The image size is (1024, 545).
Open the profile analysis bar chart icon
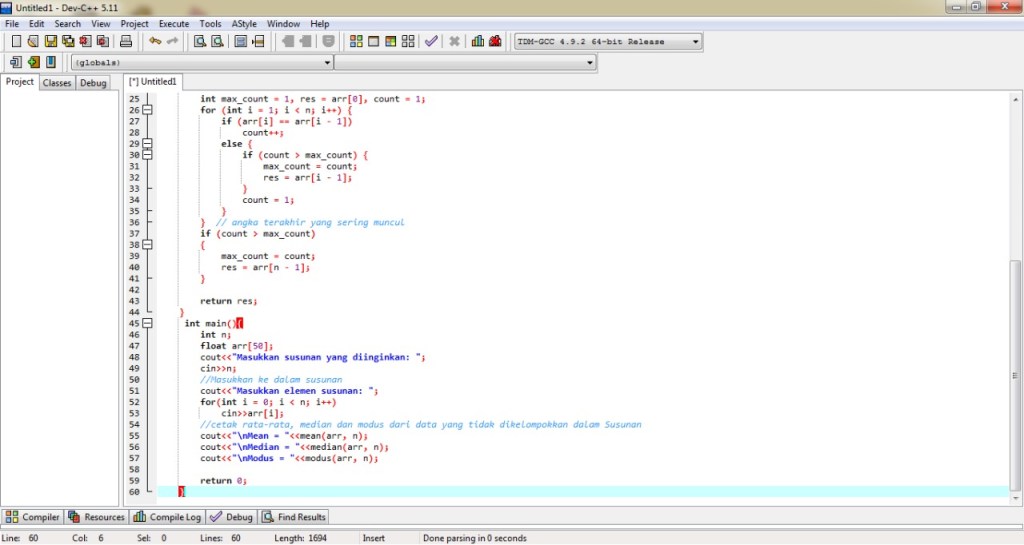coord(478,42)
